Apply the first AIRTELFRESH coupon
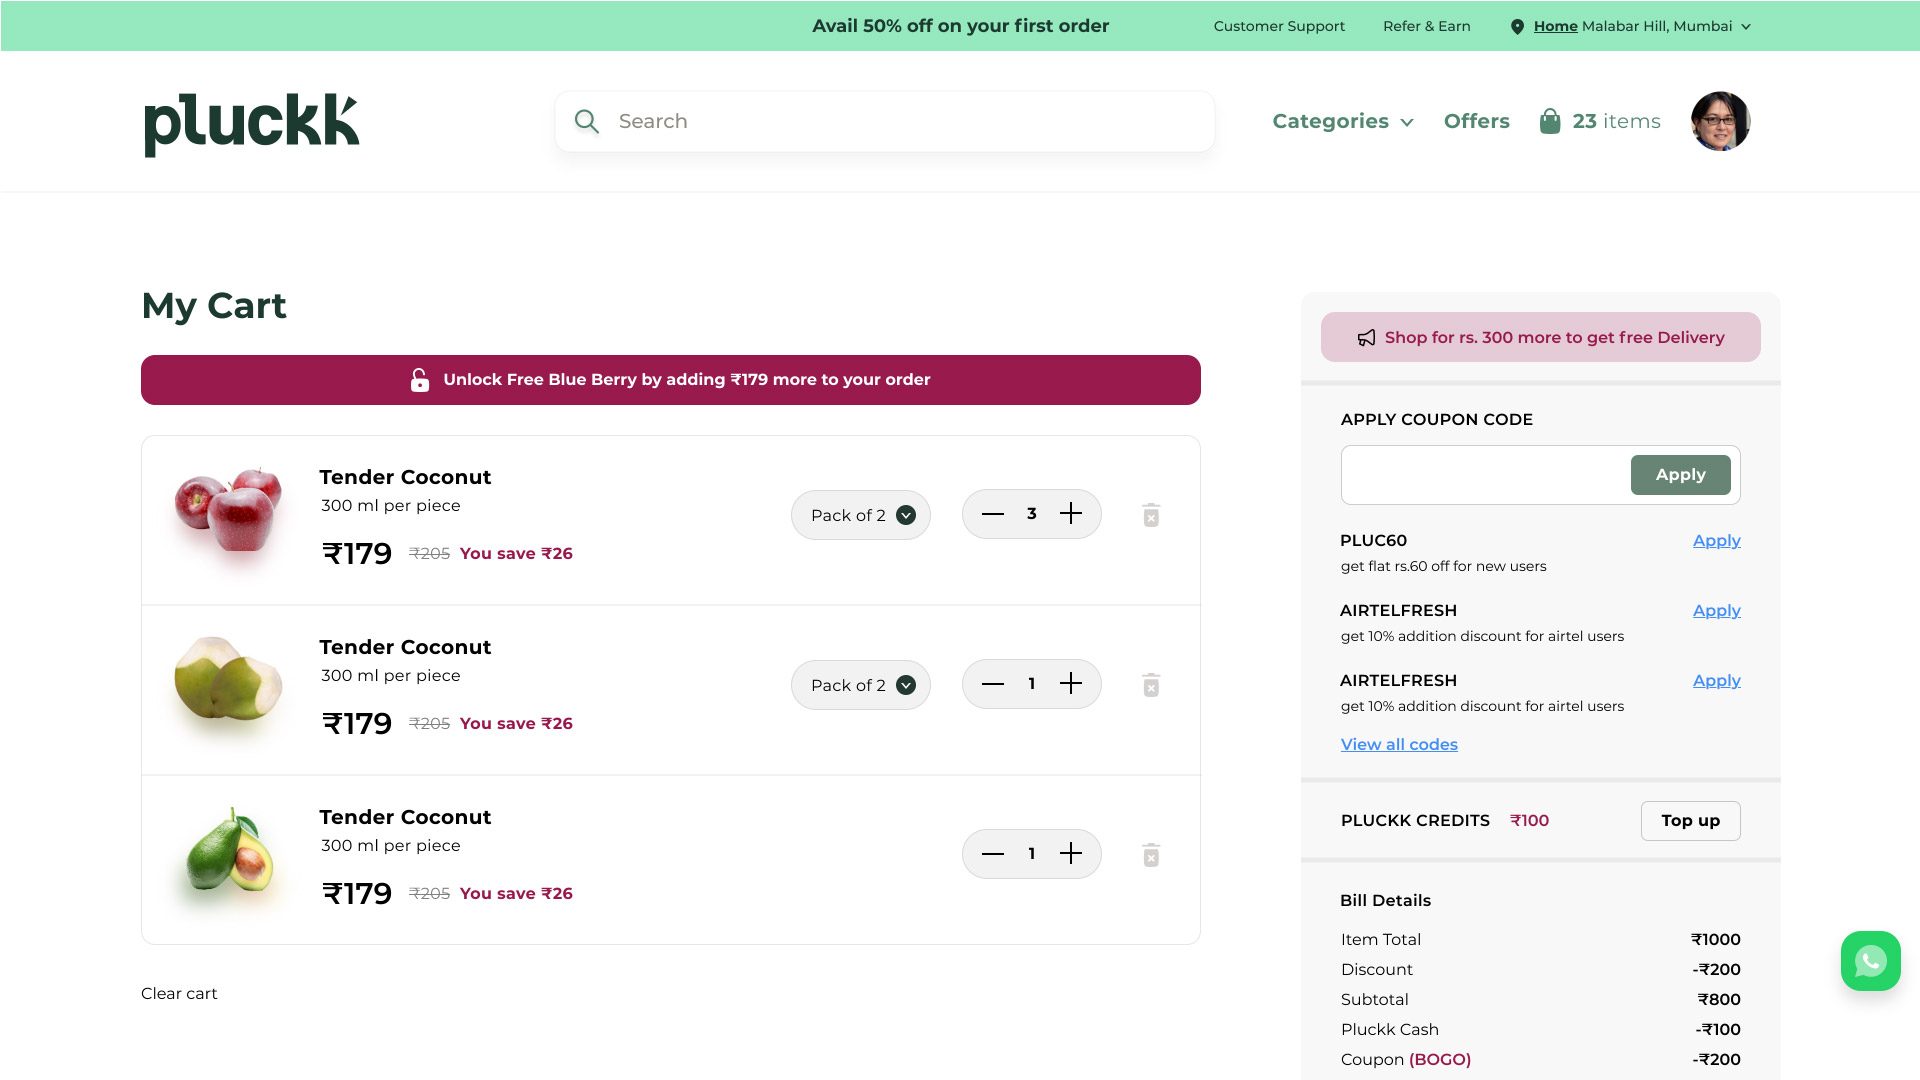The height and width of the screenshot is (1080, 1920). [x=1716, y=611]
